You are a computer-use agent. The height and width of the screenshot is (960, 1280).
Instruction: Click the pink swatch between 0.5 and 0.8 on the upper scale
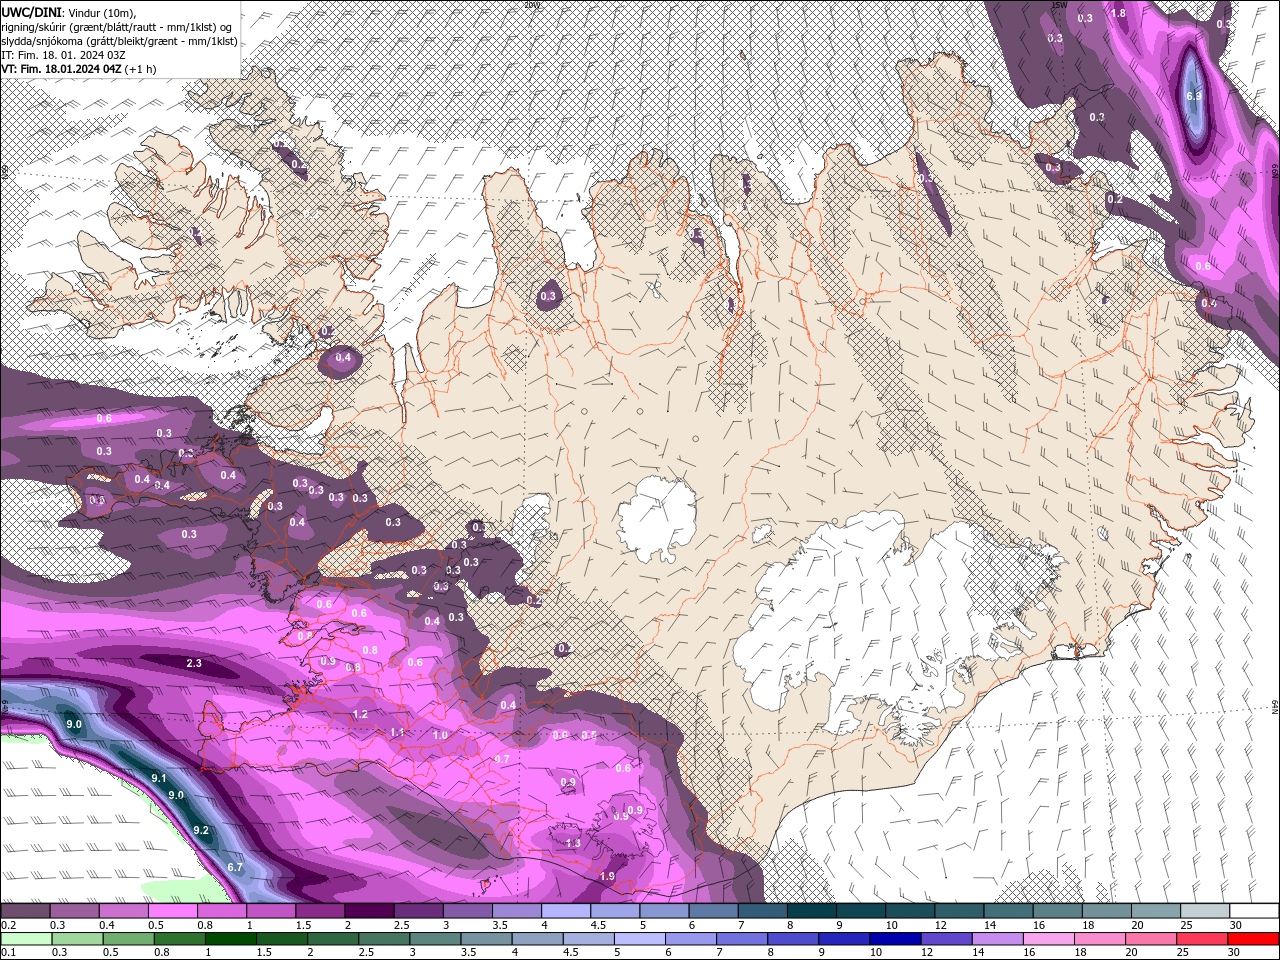pos(172,911)
